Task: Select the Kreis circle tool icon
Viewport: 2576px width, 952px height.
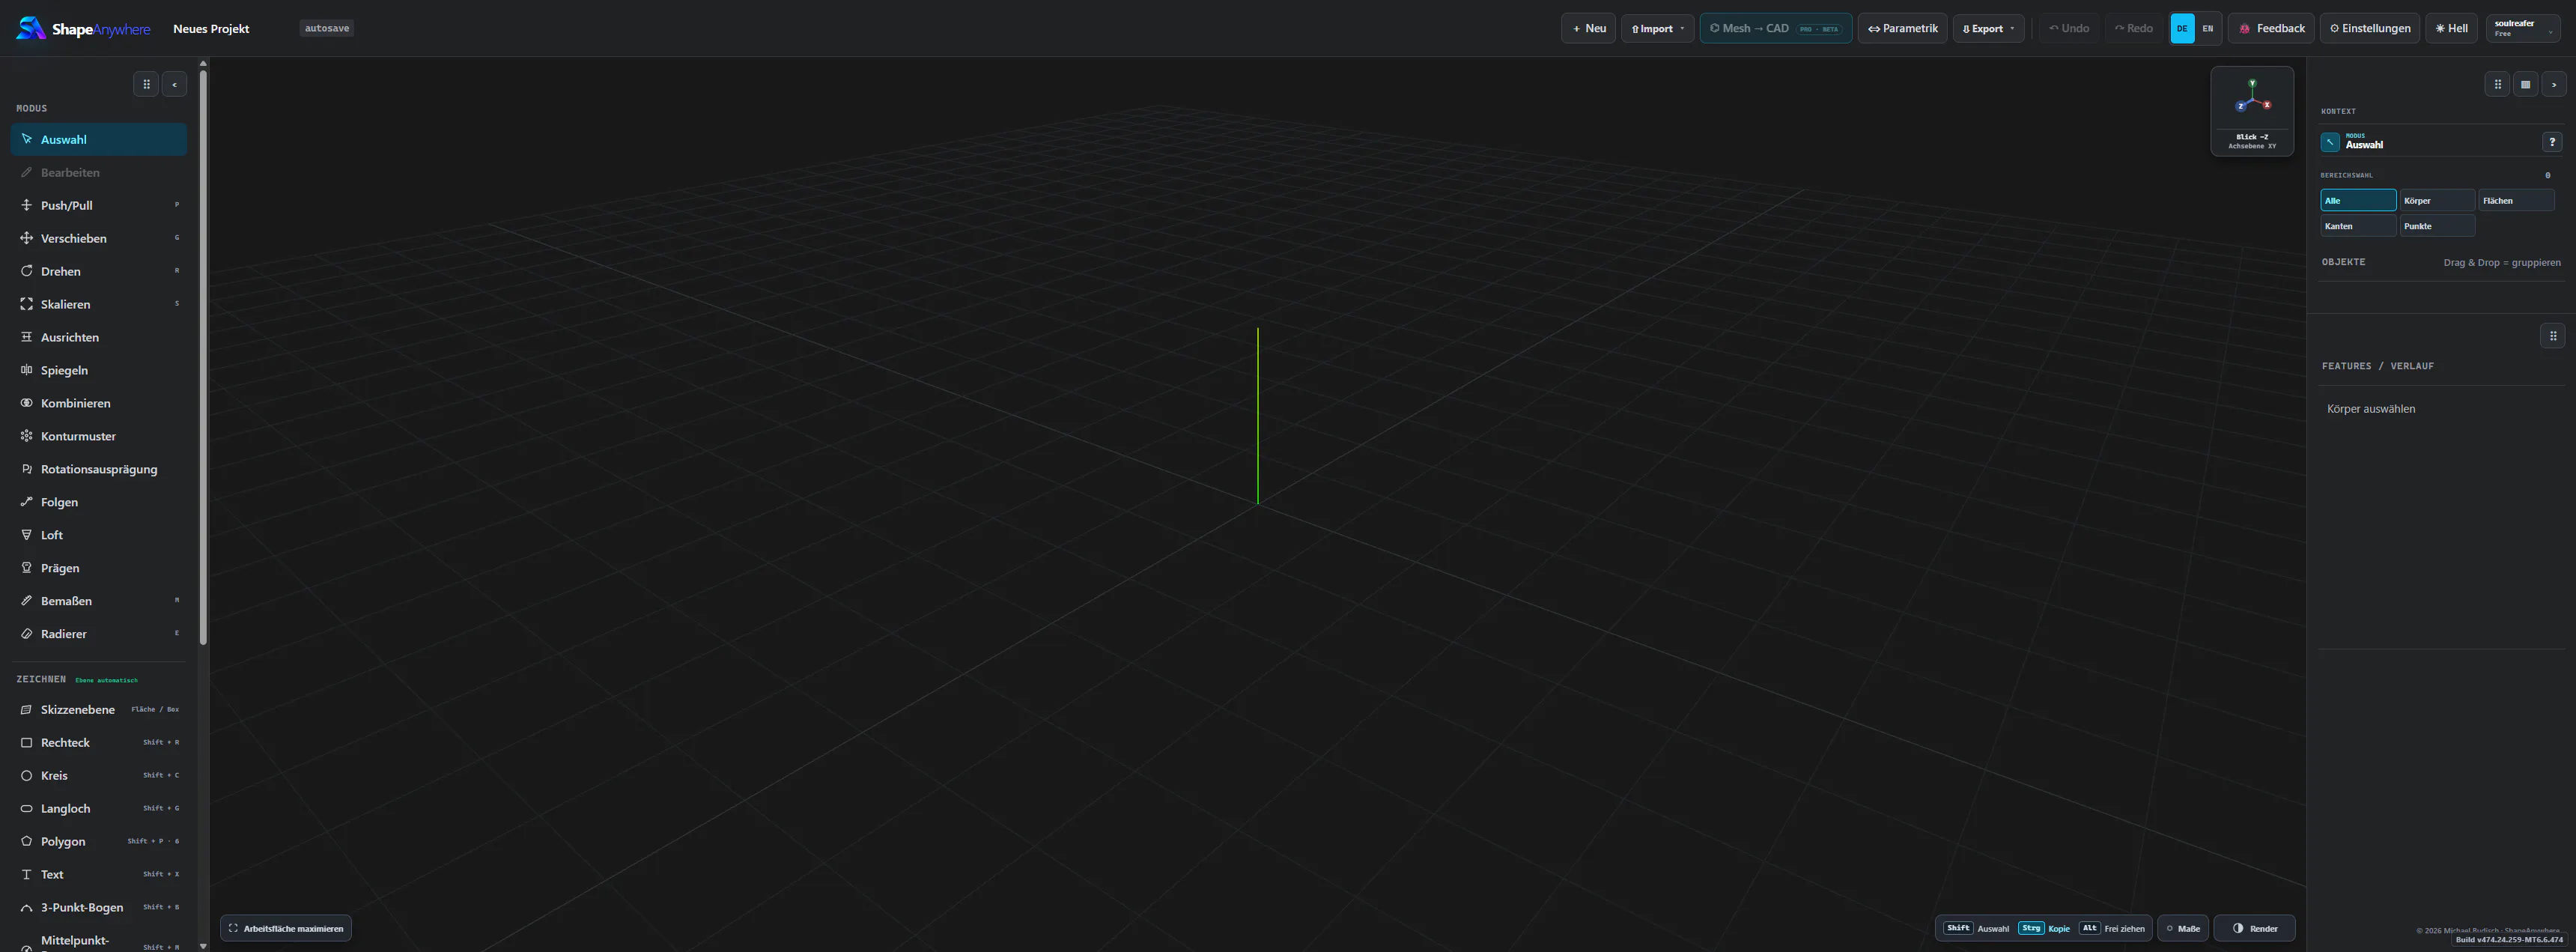Action: pos(26,776)
